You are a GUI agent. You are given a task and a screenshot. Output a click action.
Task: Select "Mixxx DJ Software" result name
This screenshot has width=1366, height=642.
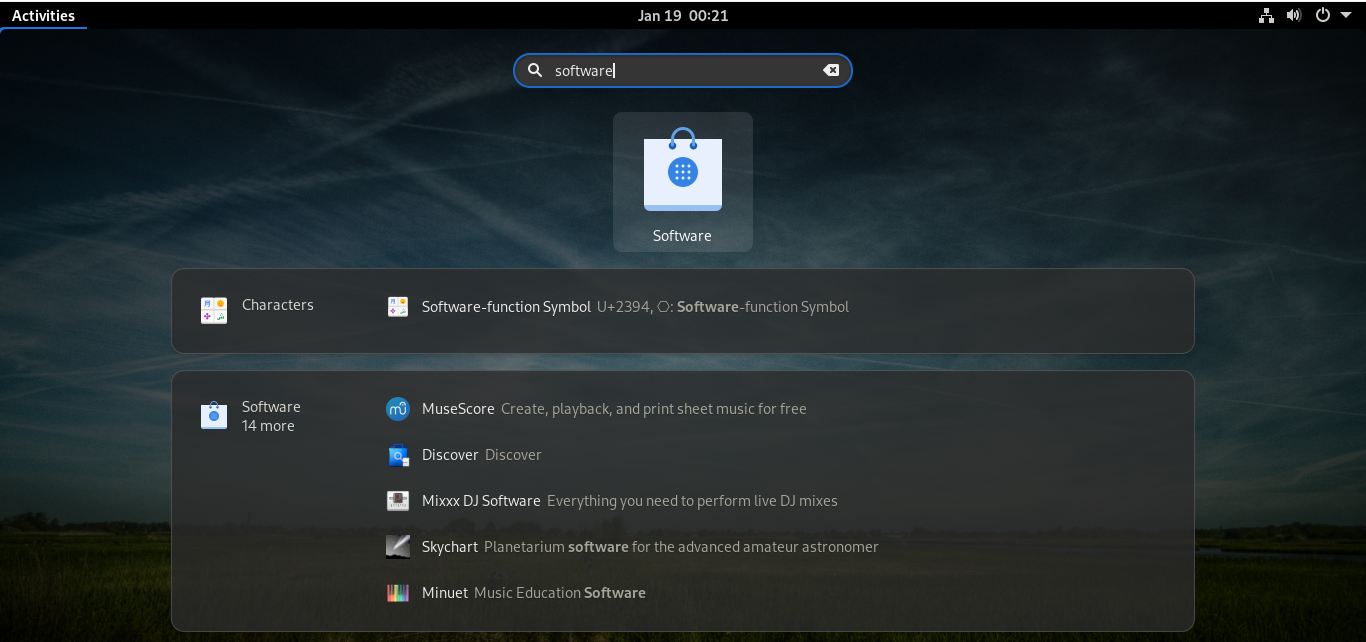481,501
